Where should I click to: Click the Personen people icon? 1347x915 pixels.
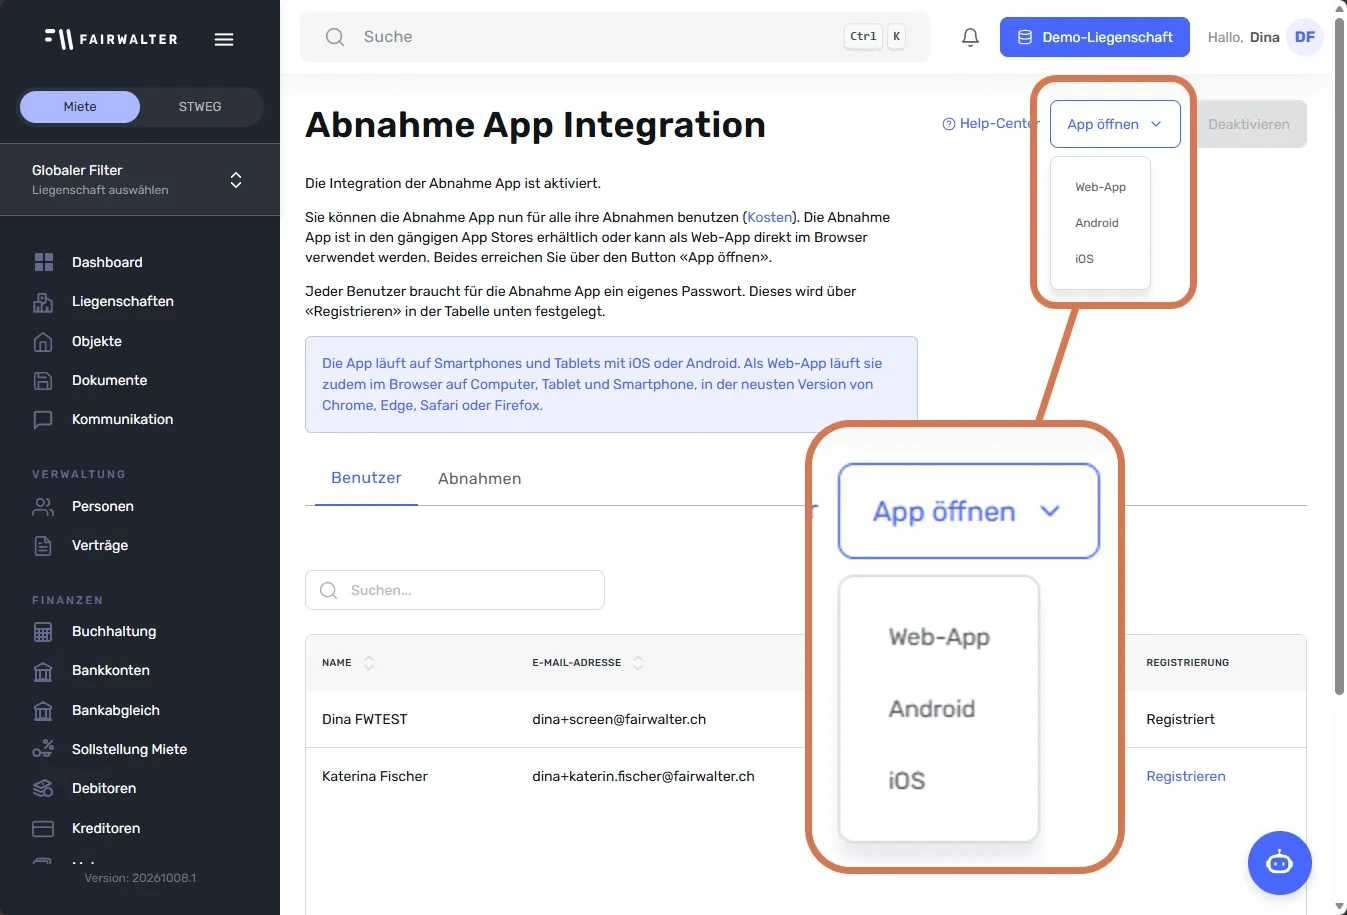tap(43, 507)
